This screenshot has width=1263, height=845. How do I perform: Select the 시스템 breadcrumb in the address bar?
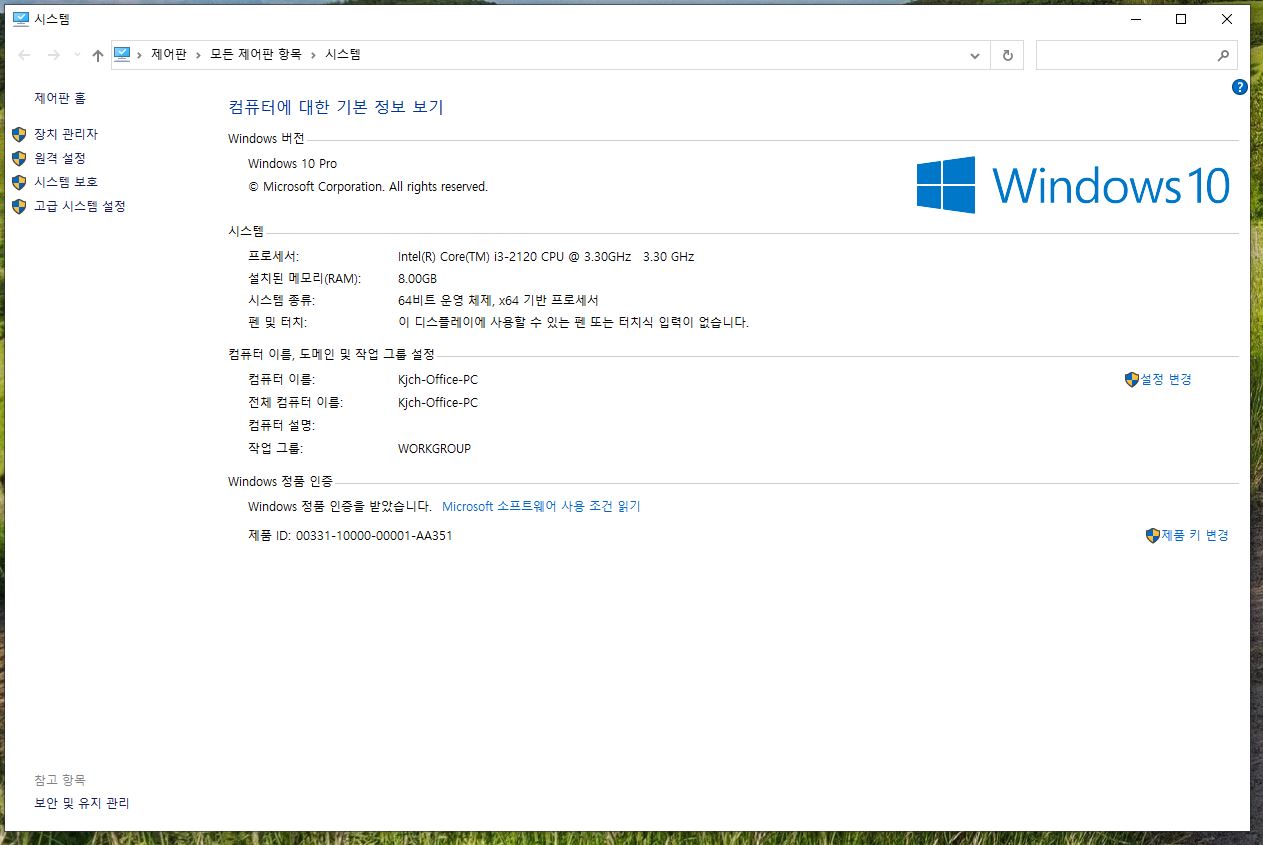[x=343, y=55]
